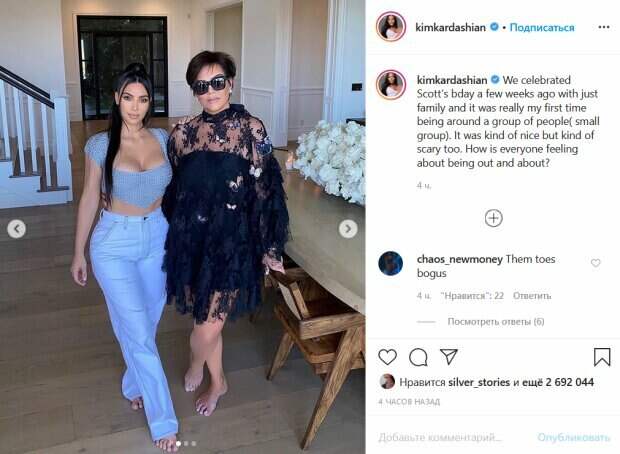This screenshot has width=620, height=454.
Task: Click Опубликовать to post comment
Action: 573,437
